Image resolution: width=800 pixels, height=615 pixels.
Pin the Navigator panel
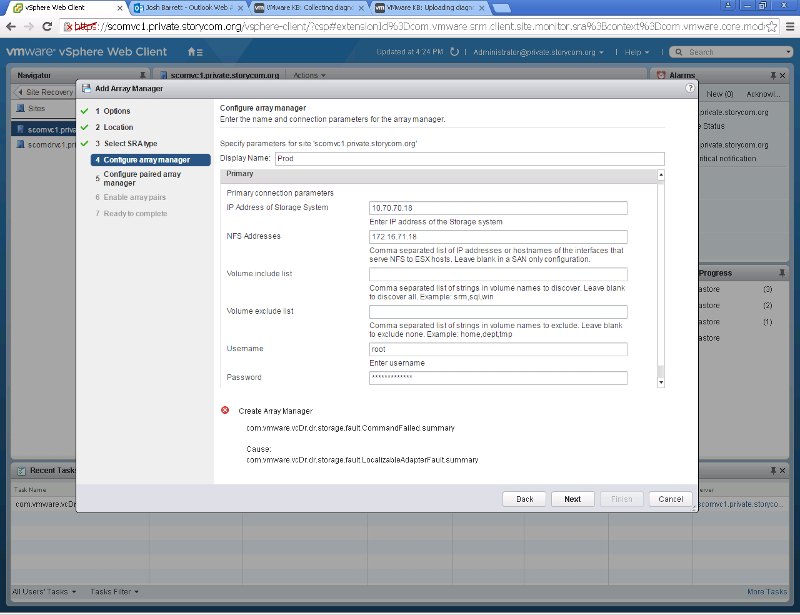click(x=142, y=75)
